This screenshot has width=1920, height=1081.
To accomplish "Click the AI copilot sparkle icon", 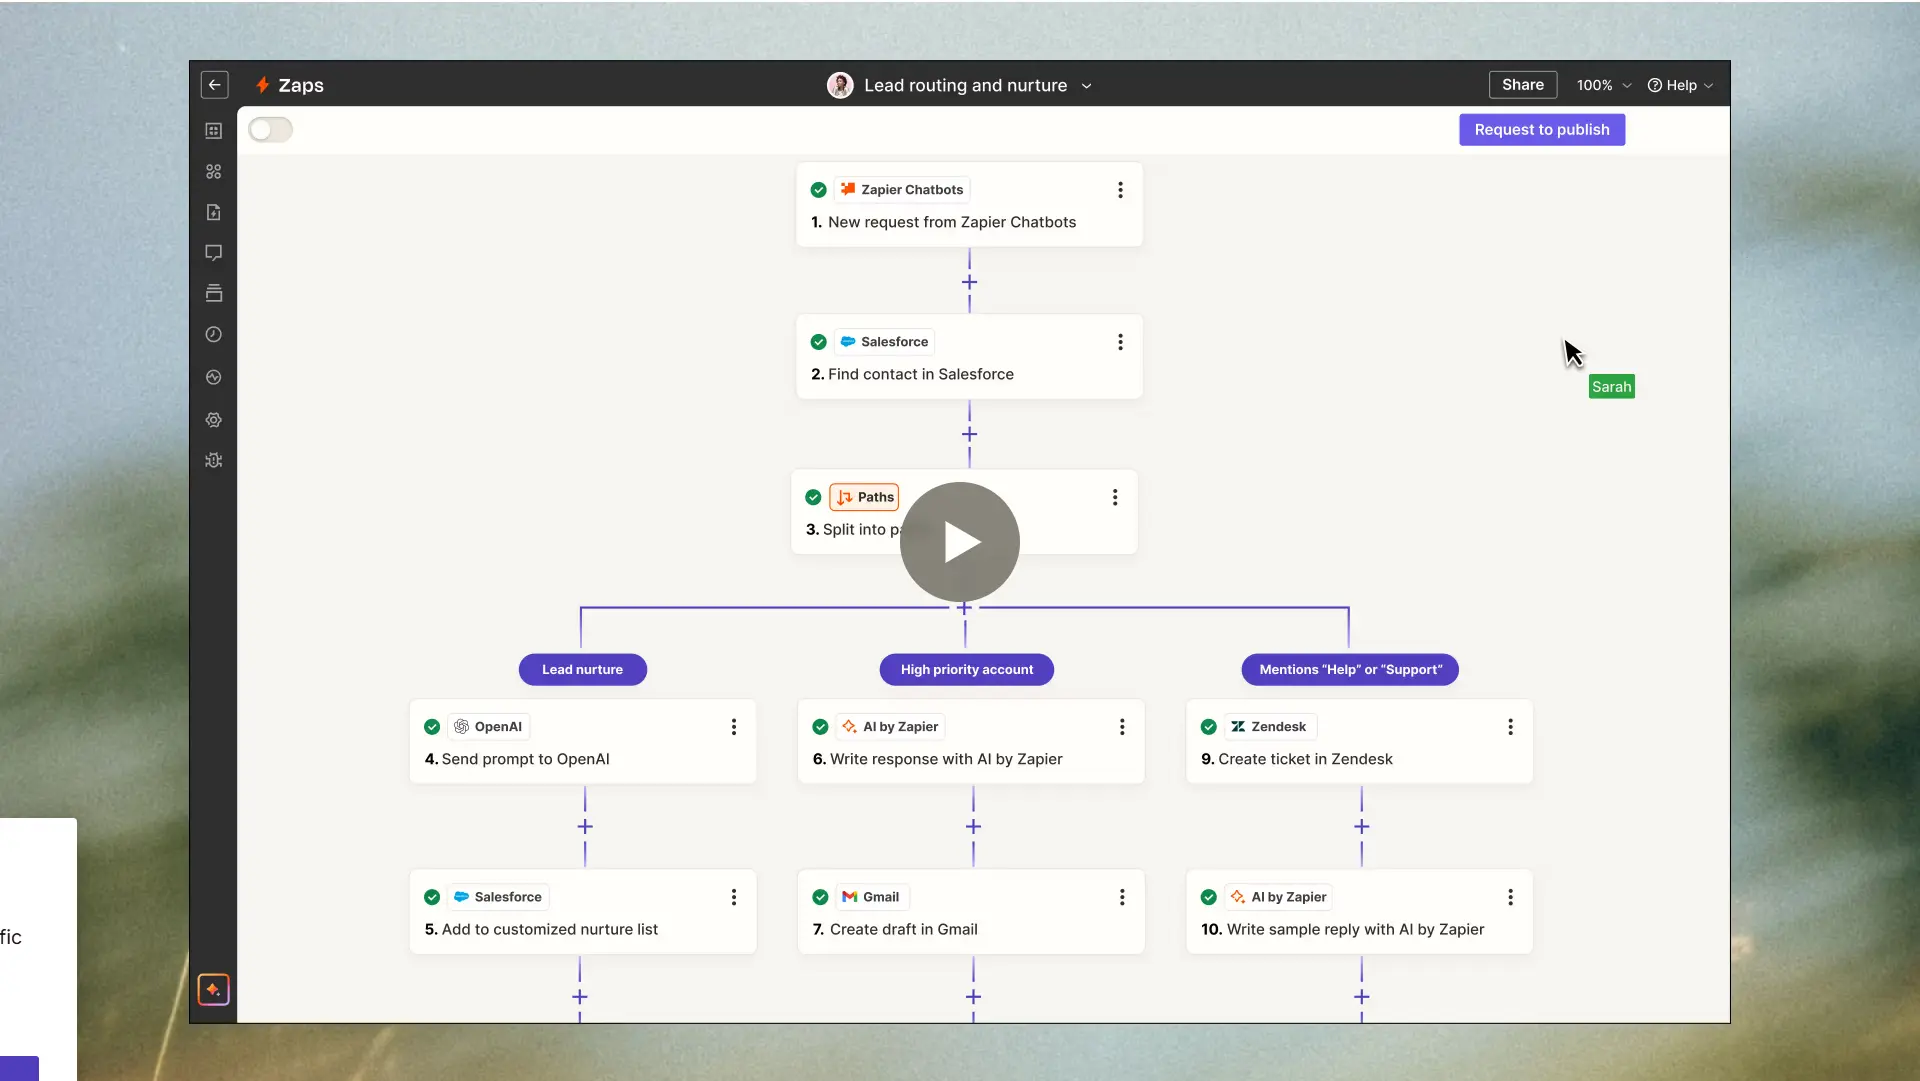I will pyautogui.click(x=213, y=989).
